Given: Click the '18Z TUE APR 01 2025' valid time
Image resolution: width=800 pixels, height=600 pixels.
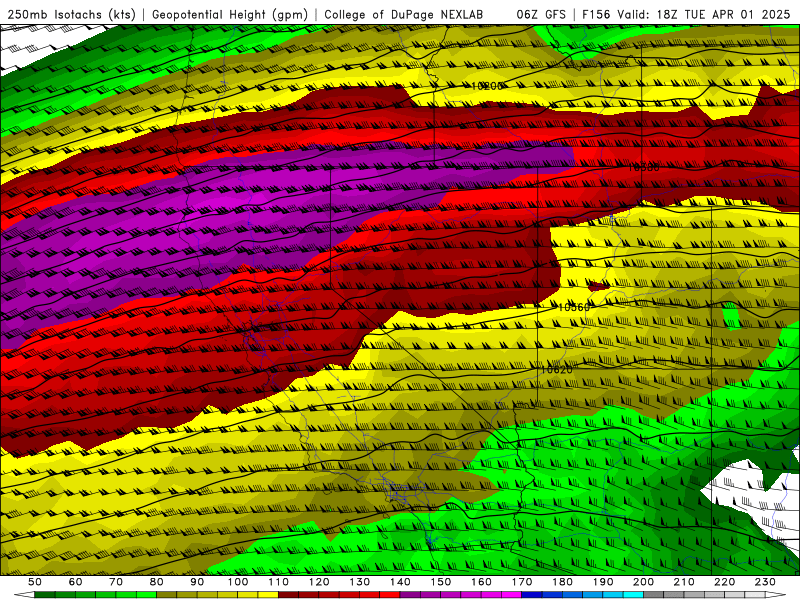Looking at the screenshot, I should 723,15.
